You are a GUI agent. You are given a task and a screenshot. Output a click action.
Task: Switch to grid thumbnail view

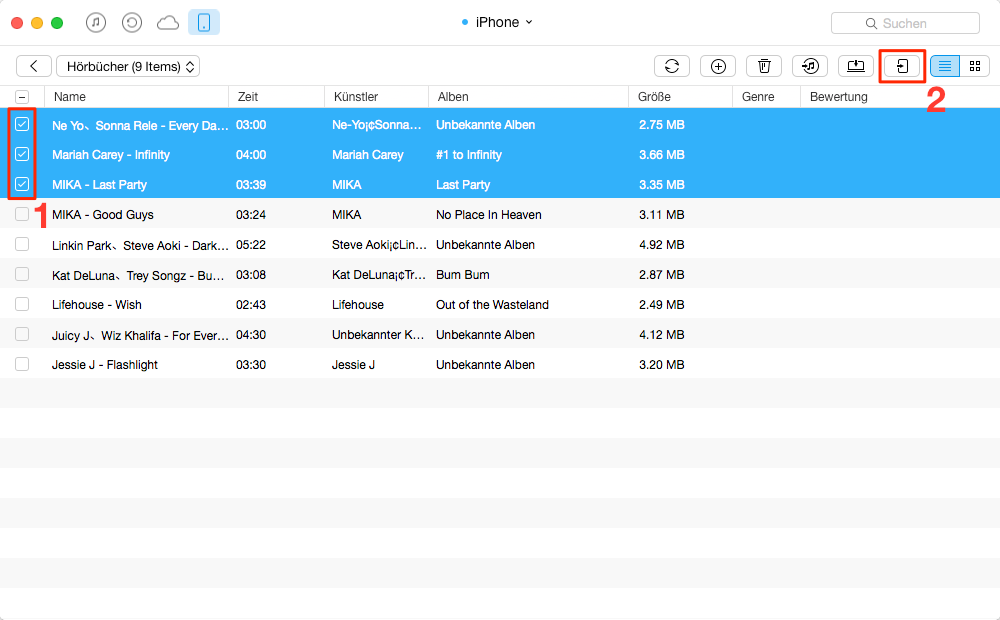coord(974,66)
